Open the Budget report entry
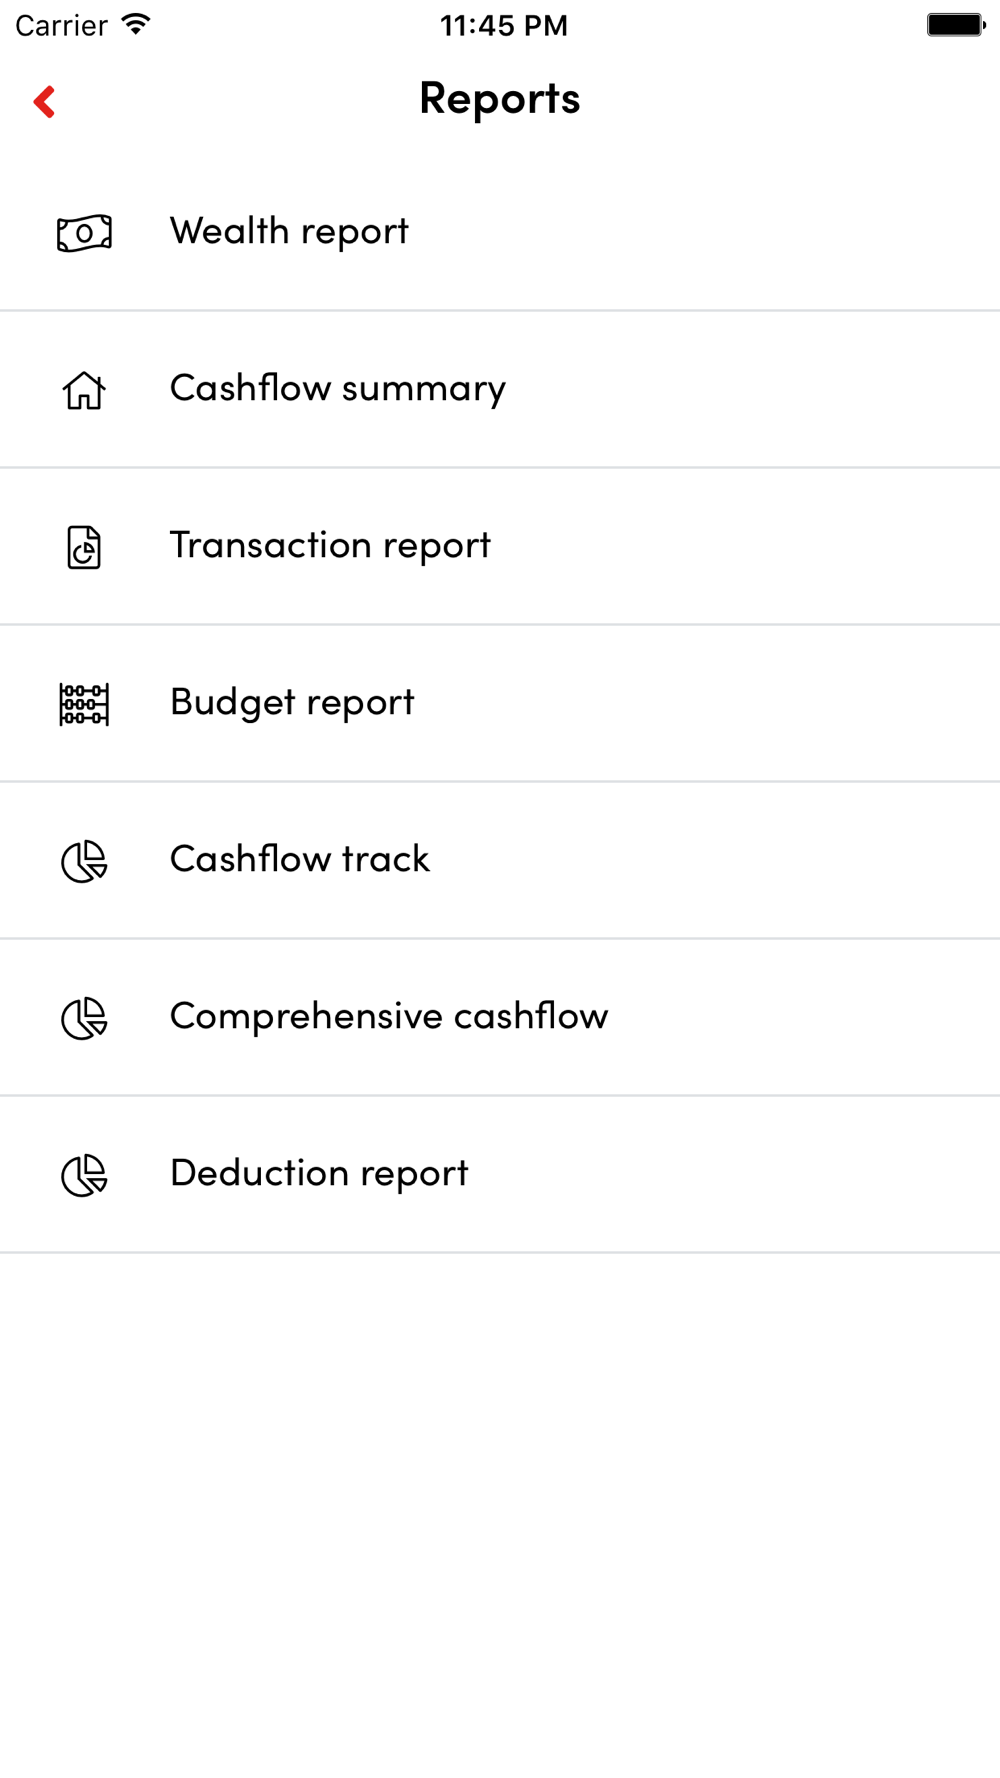 pyautogui.click(x=500, y=703)
